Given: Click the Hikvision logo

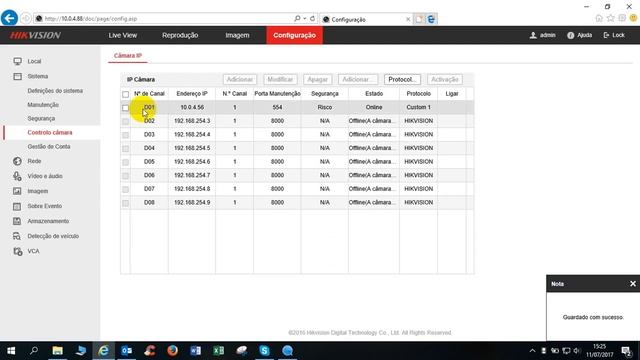Looking at the screenshot, I should [36, 35].
